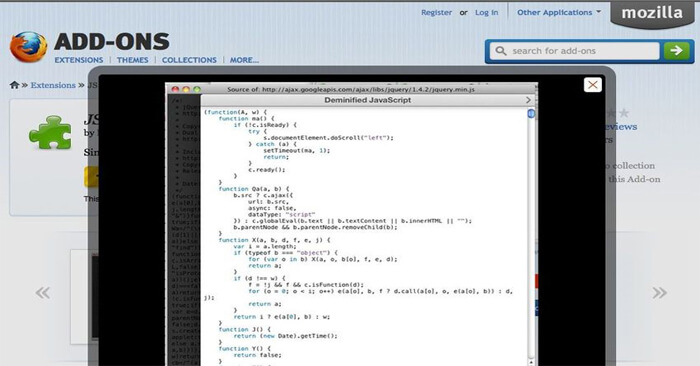Click the green puzzle piece add-on icon

click(x=50, y=132)
